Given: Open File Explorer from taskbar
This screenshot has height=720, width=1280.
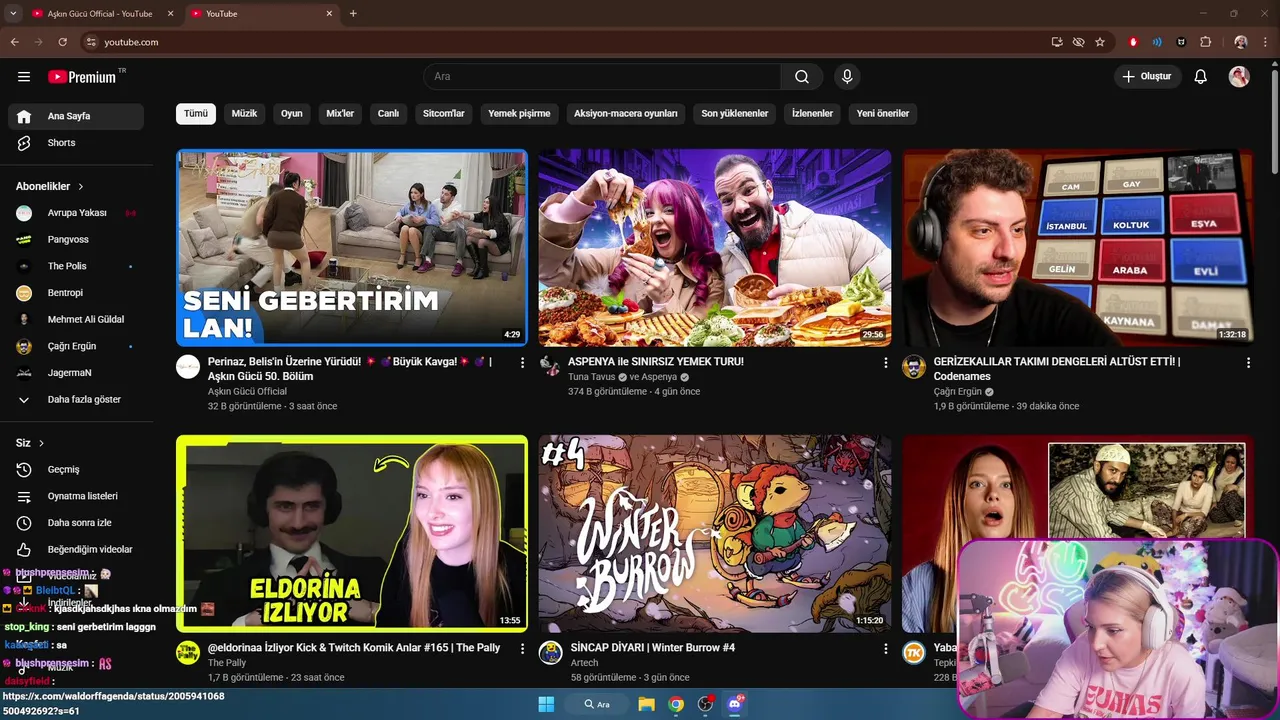Looking at the screenshot, I should [646, 704].
